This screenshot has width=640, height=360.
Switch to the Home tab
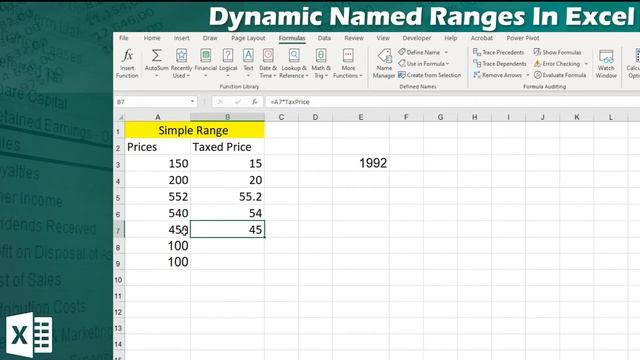[x=152, y=38]
